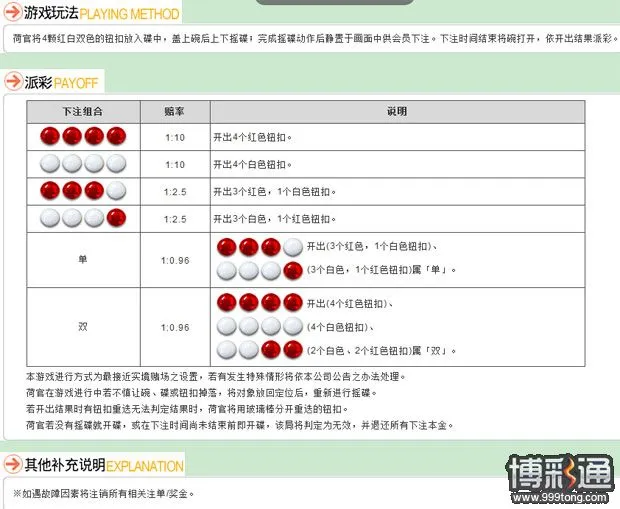Click the 下注组合 column header
Image resolution: width=620 pixels, height=509 pixels.
[x=83, y=112]
